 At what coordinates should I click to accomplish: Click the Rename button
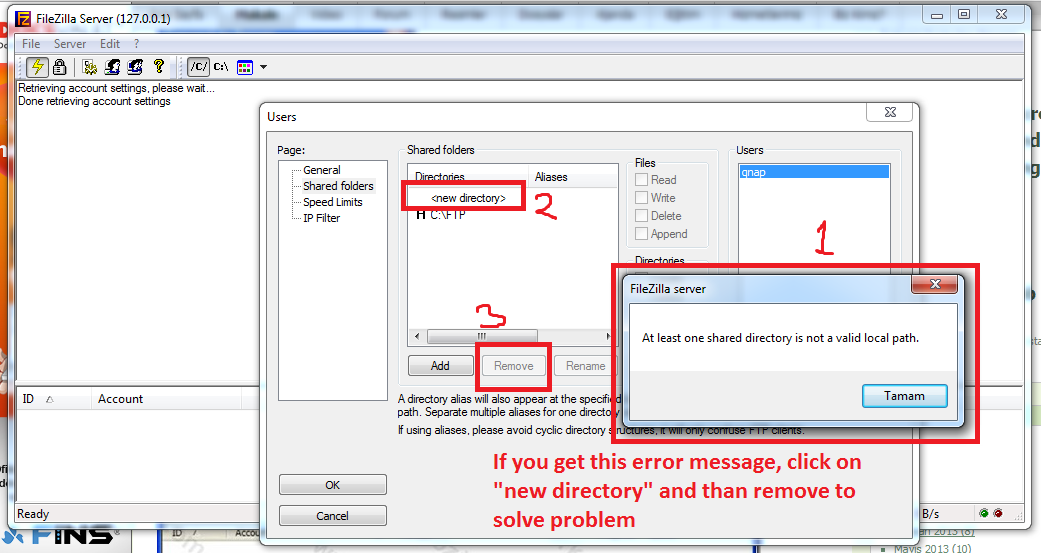pyautogui.click(x=585, y=366)
